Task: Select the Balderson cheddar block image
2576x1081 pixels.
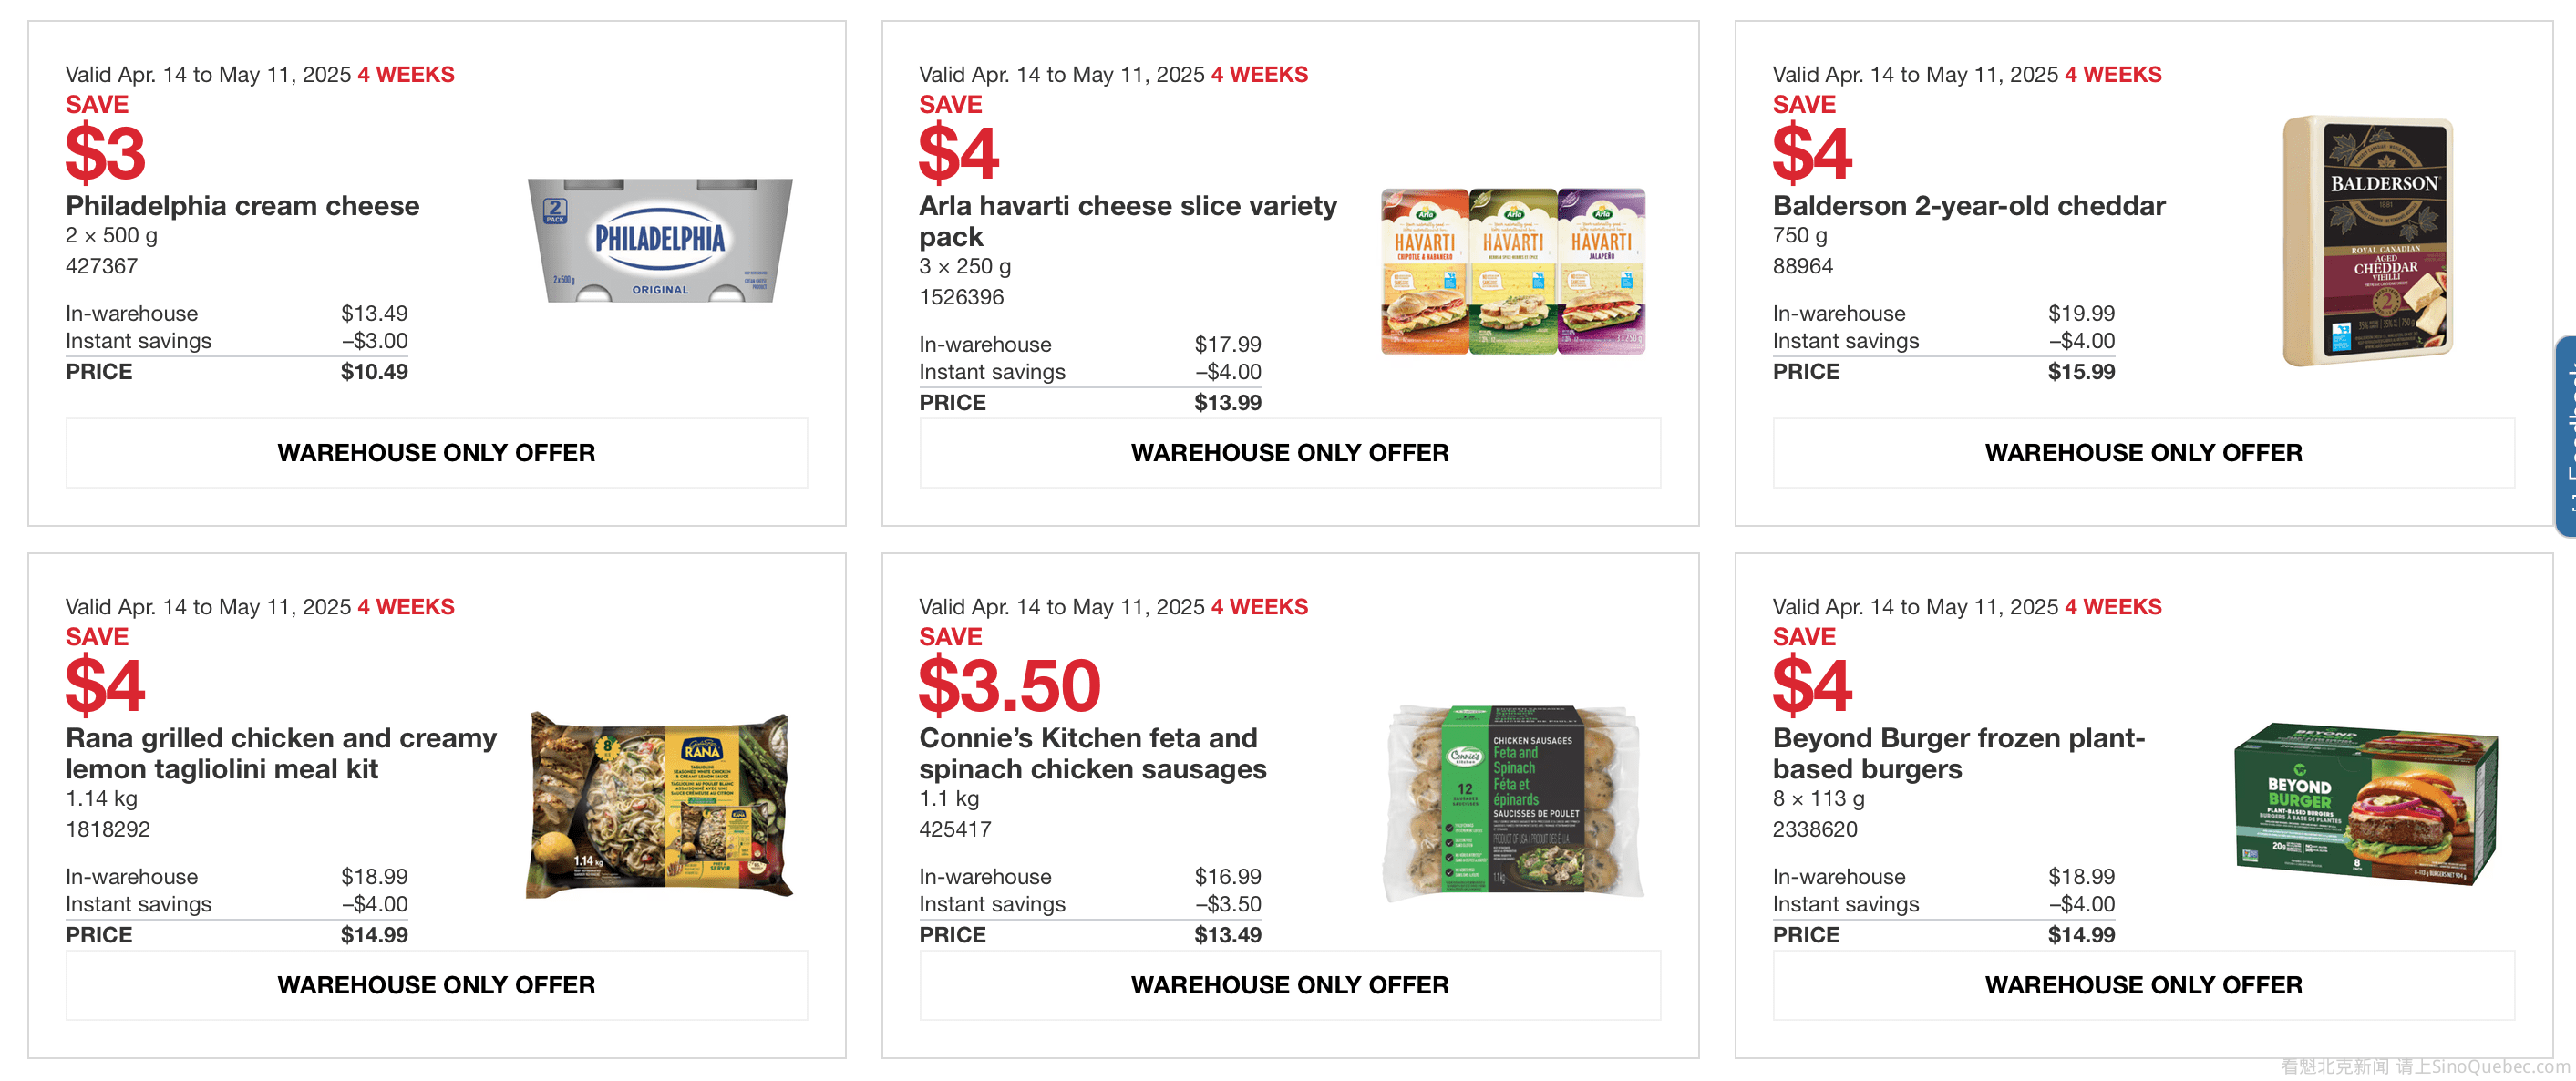Action: tap(2367, 241)
